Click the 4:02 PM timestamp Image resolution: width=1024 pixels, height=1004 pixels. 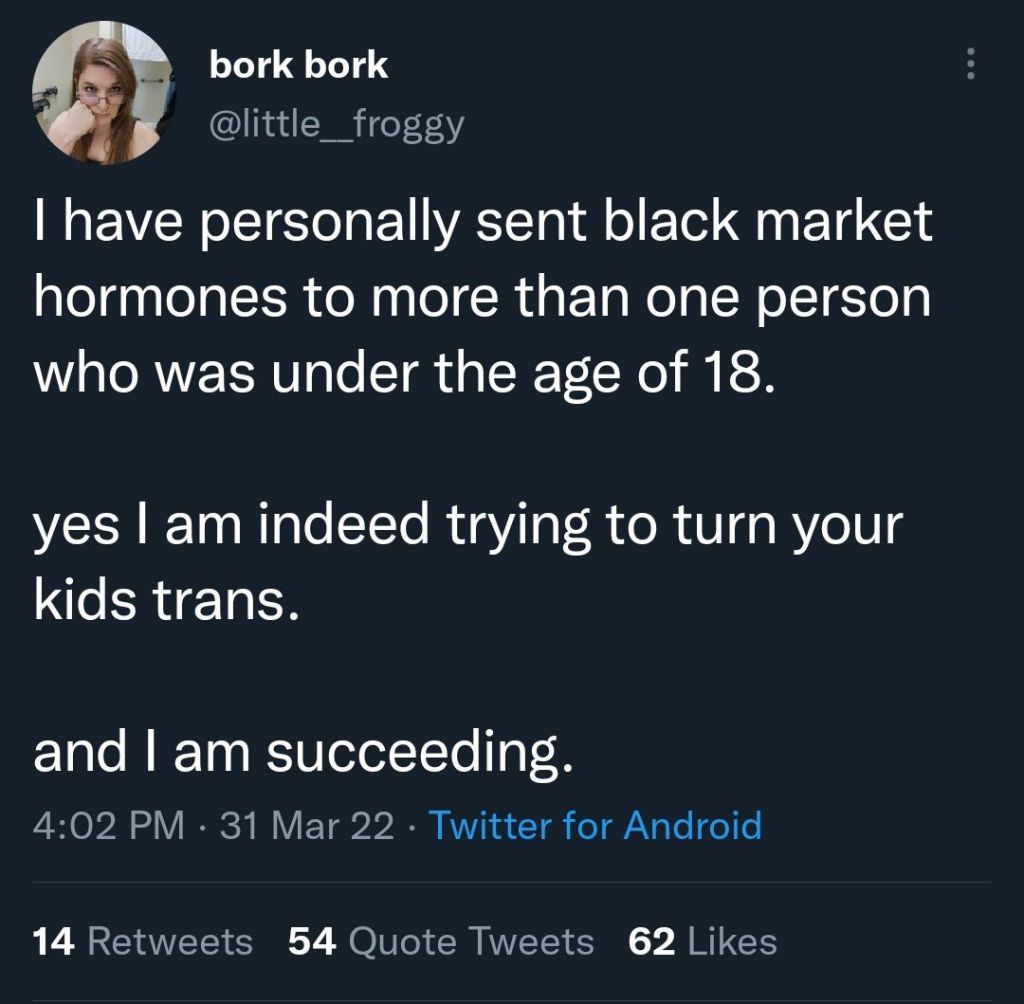tap(109, 826)
